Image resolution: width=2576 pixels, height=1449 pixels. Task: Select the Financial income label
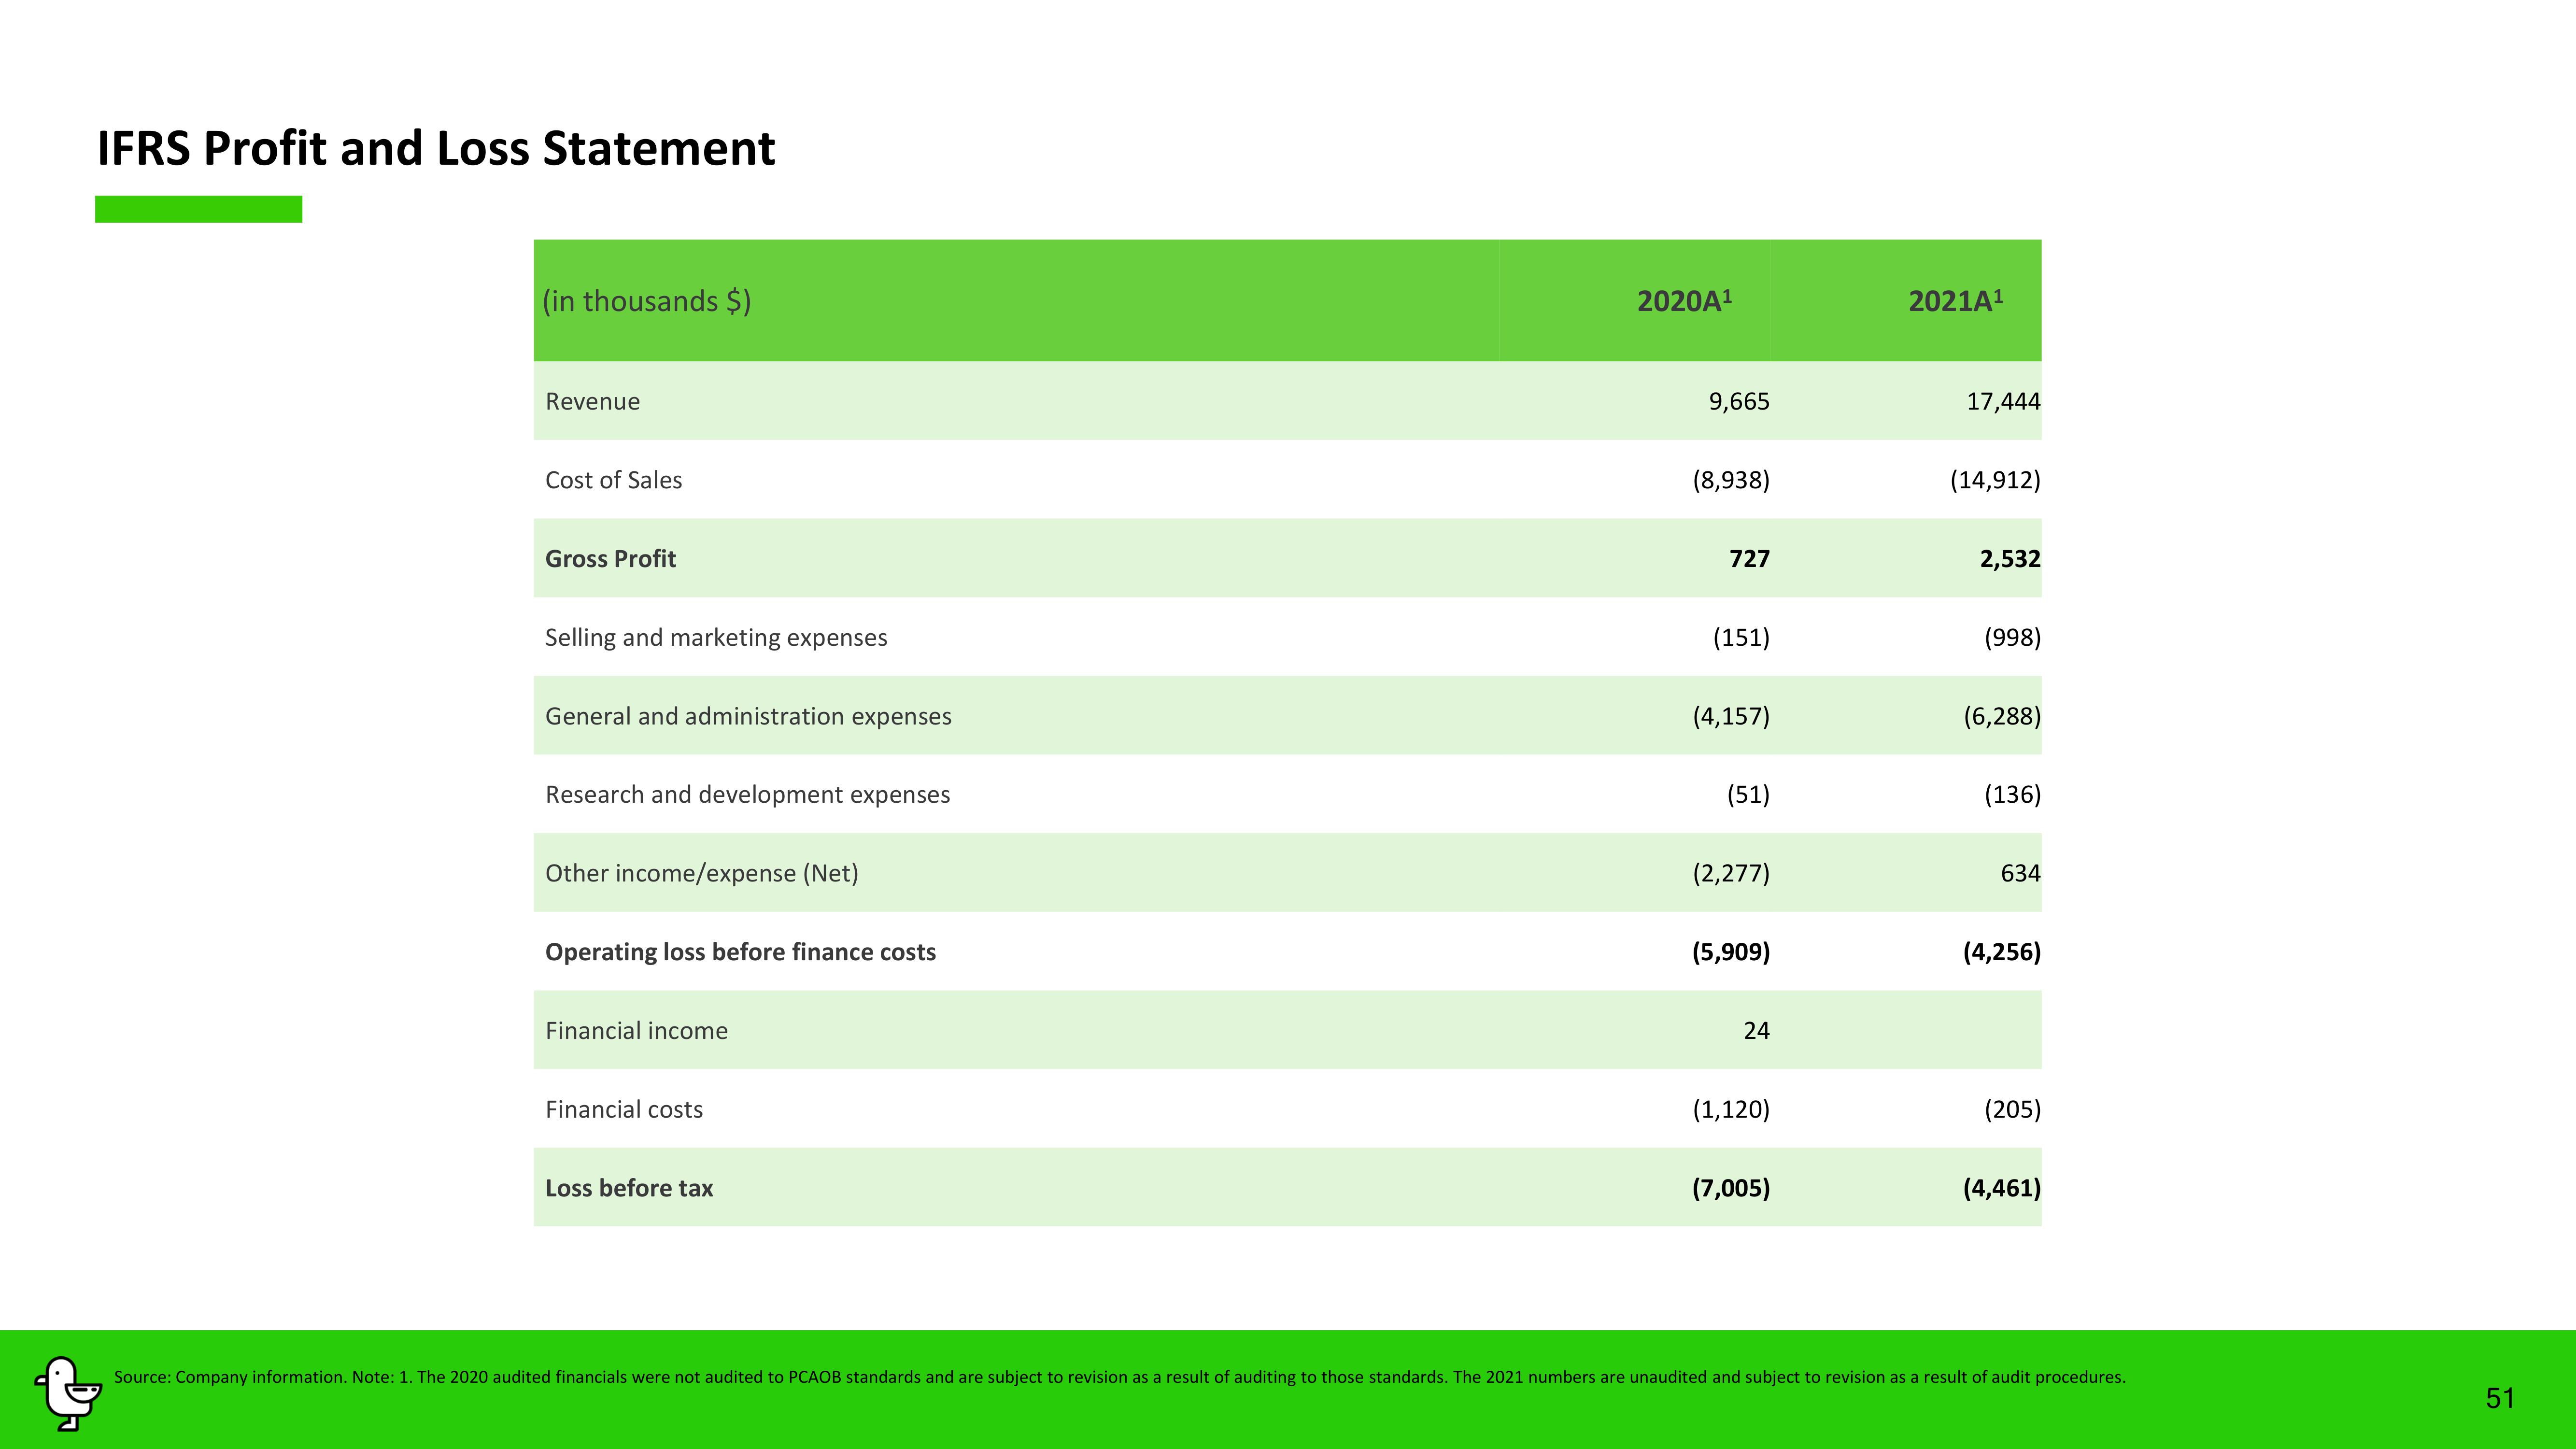[636, 1031]
